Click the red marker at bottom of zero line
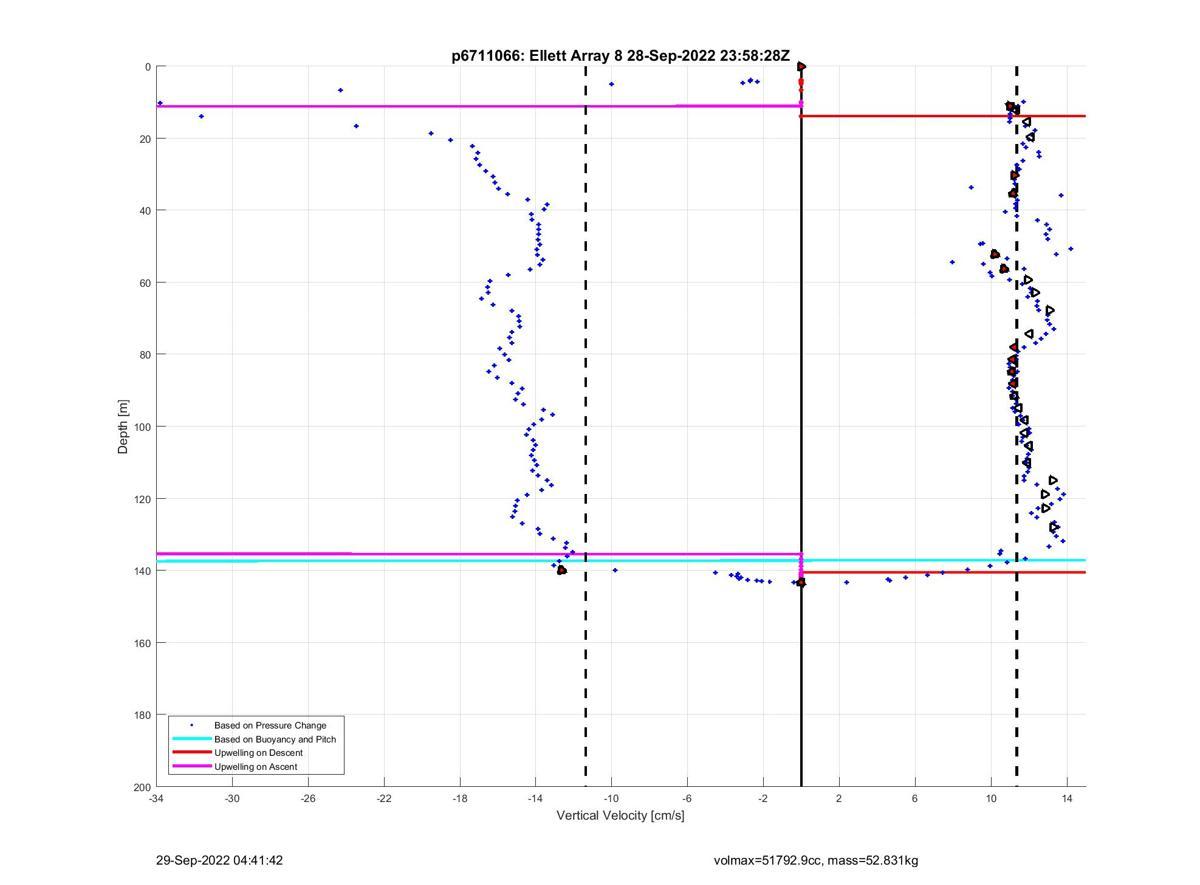The width and height of the screenshot is (1200, 885). (801, 582)
